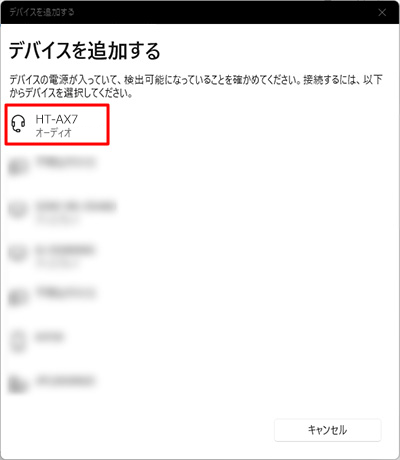Click the blurred icon of the last listed device
The image size is (400, 460).
click(x=18, y=383)
